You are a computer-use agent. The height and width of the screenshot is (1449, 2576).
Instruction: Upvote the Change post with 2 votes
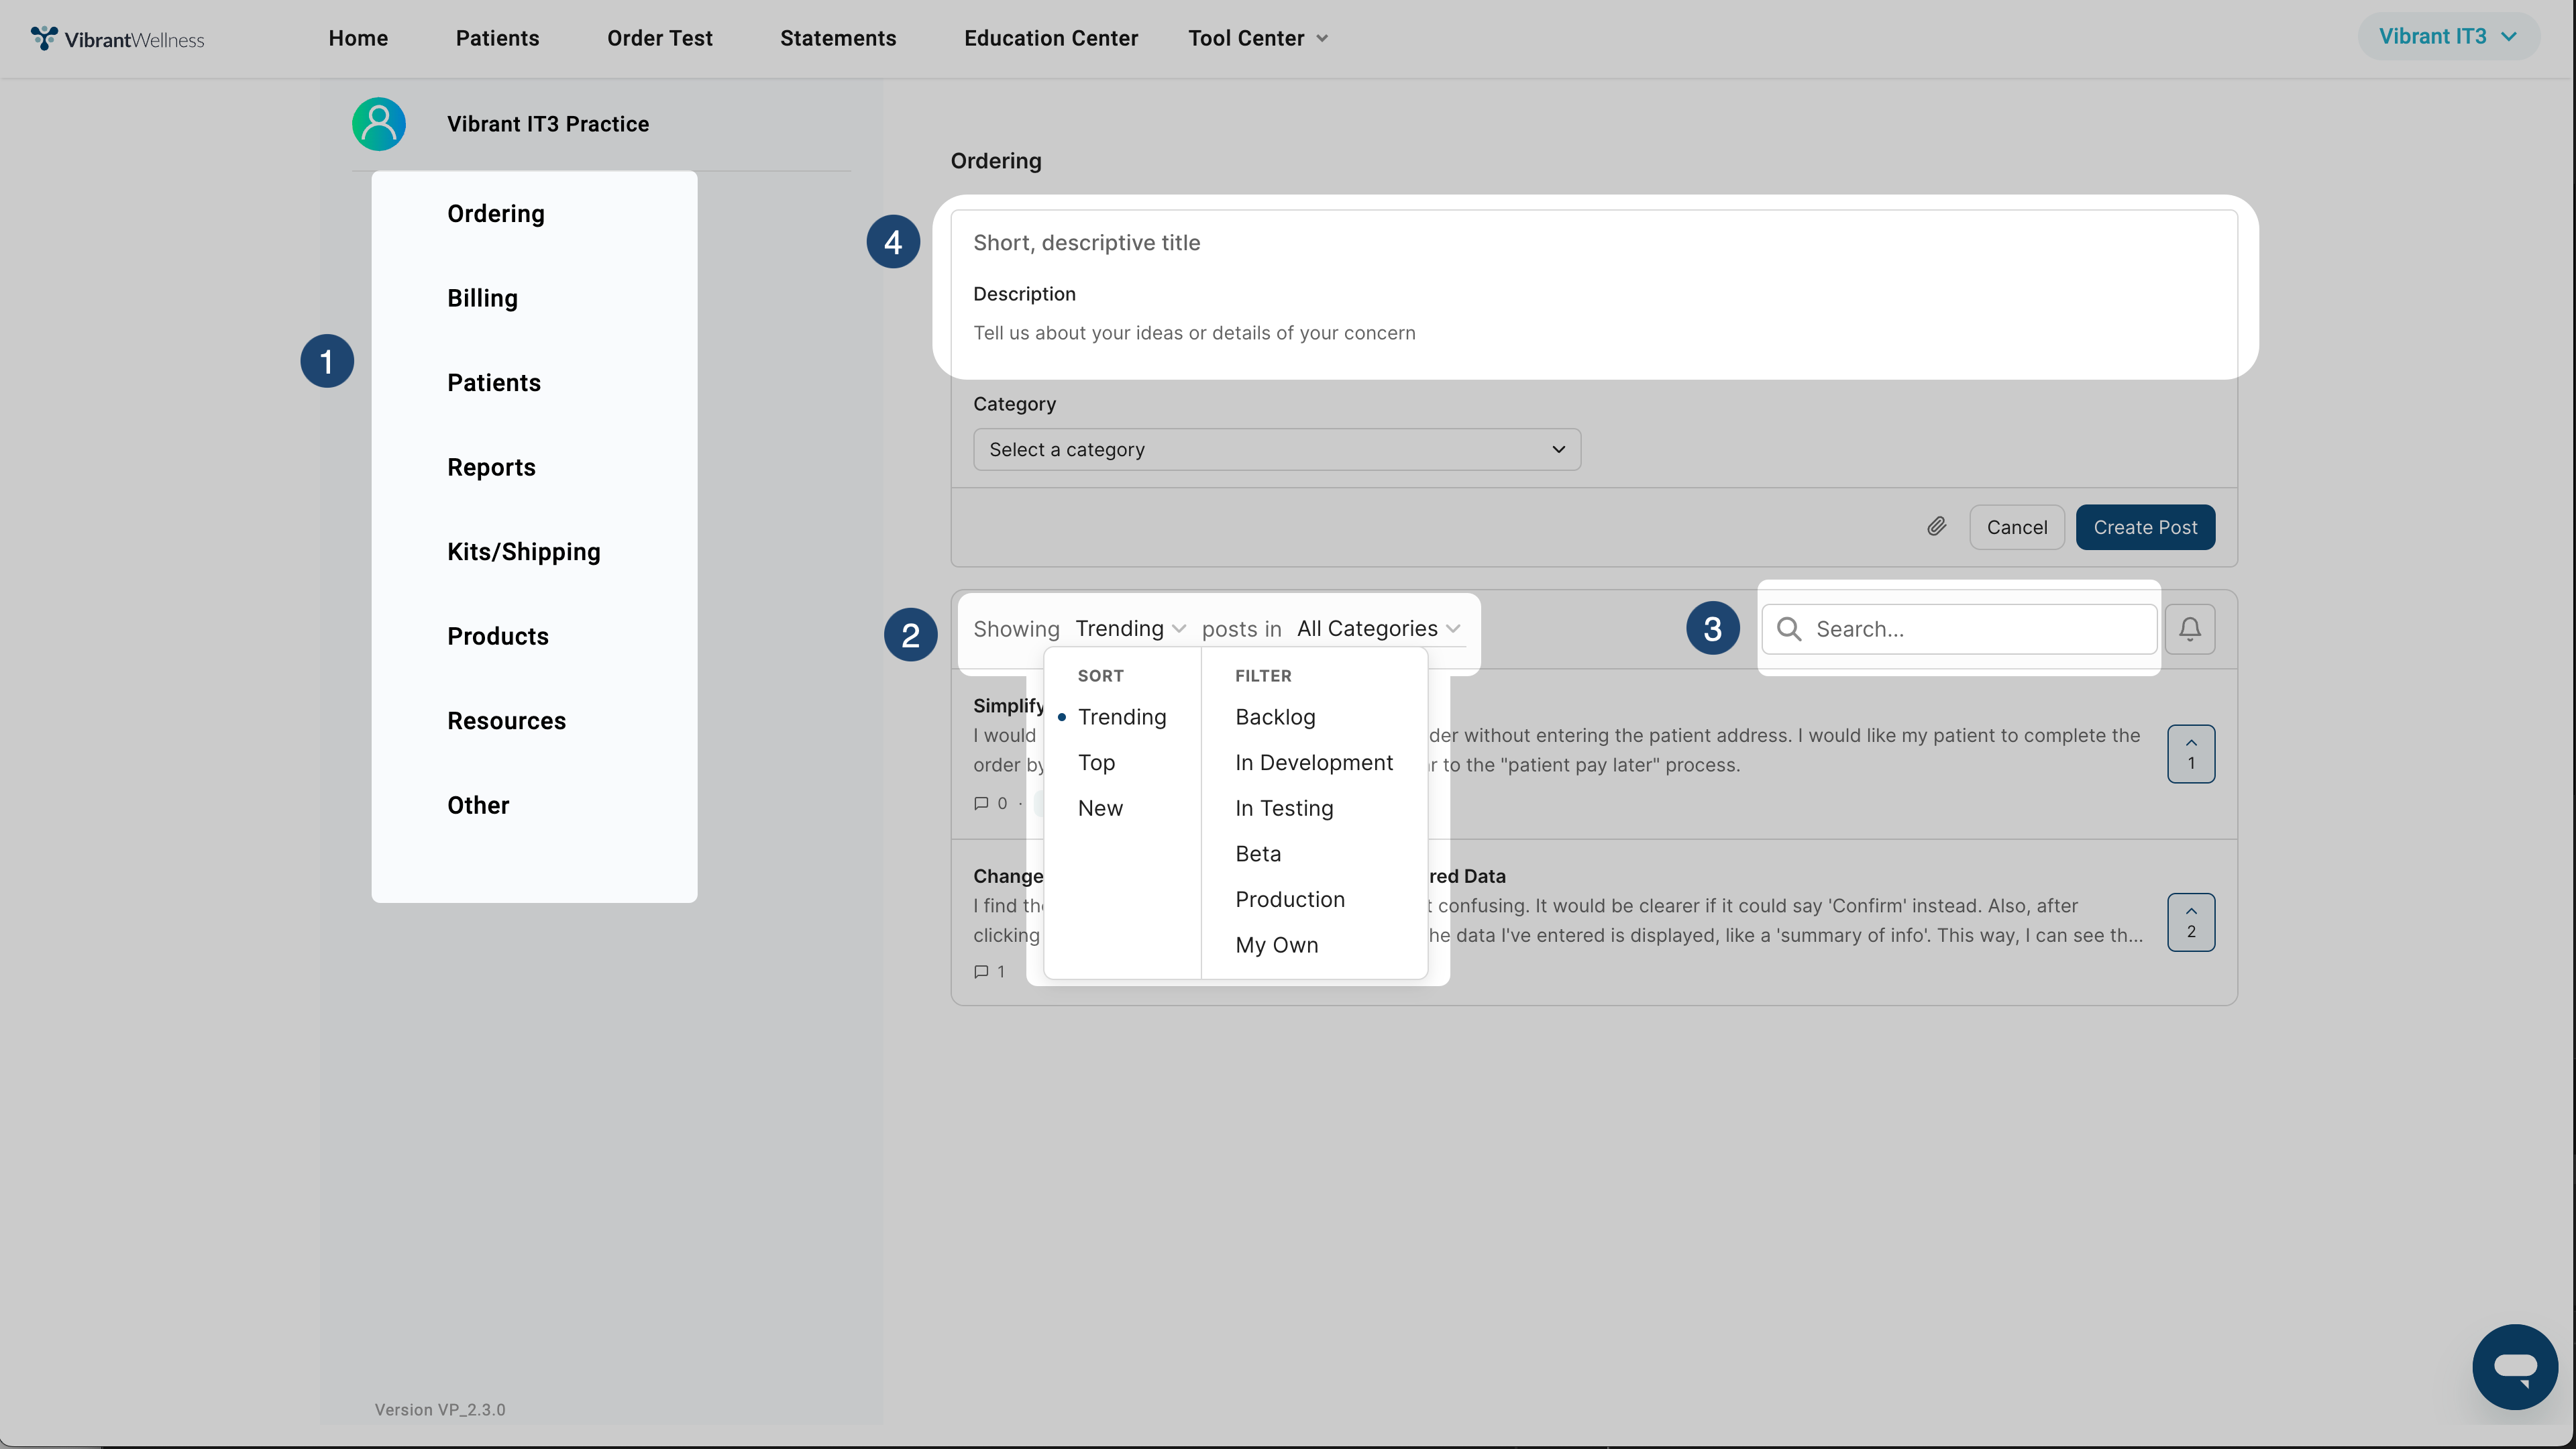tap(2190, 921)
